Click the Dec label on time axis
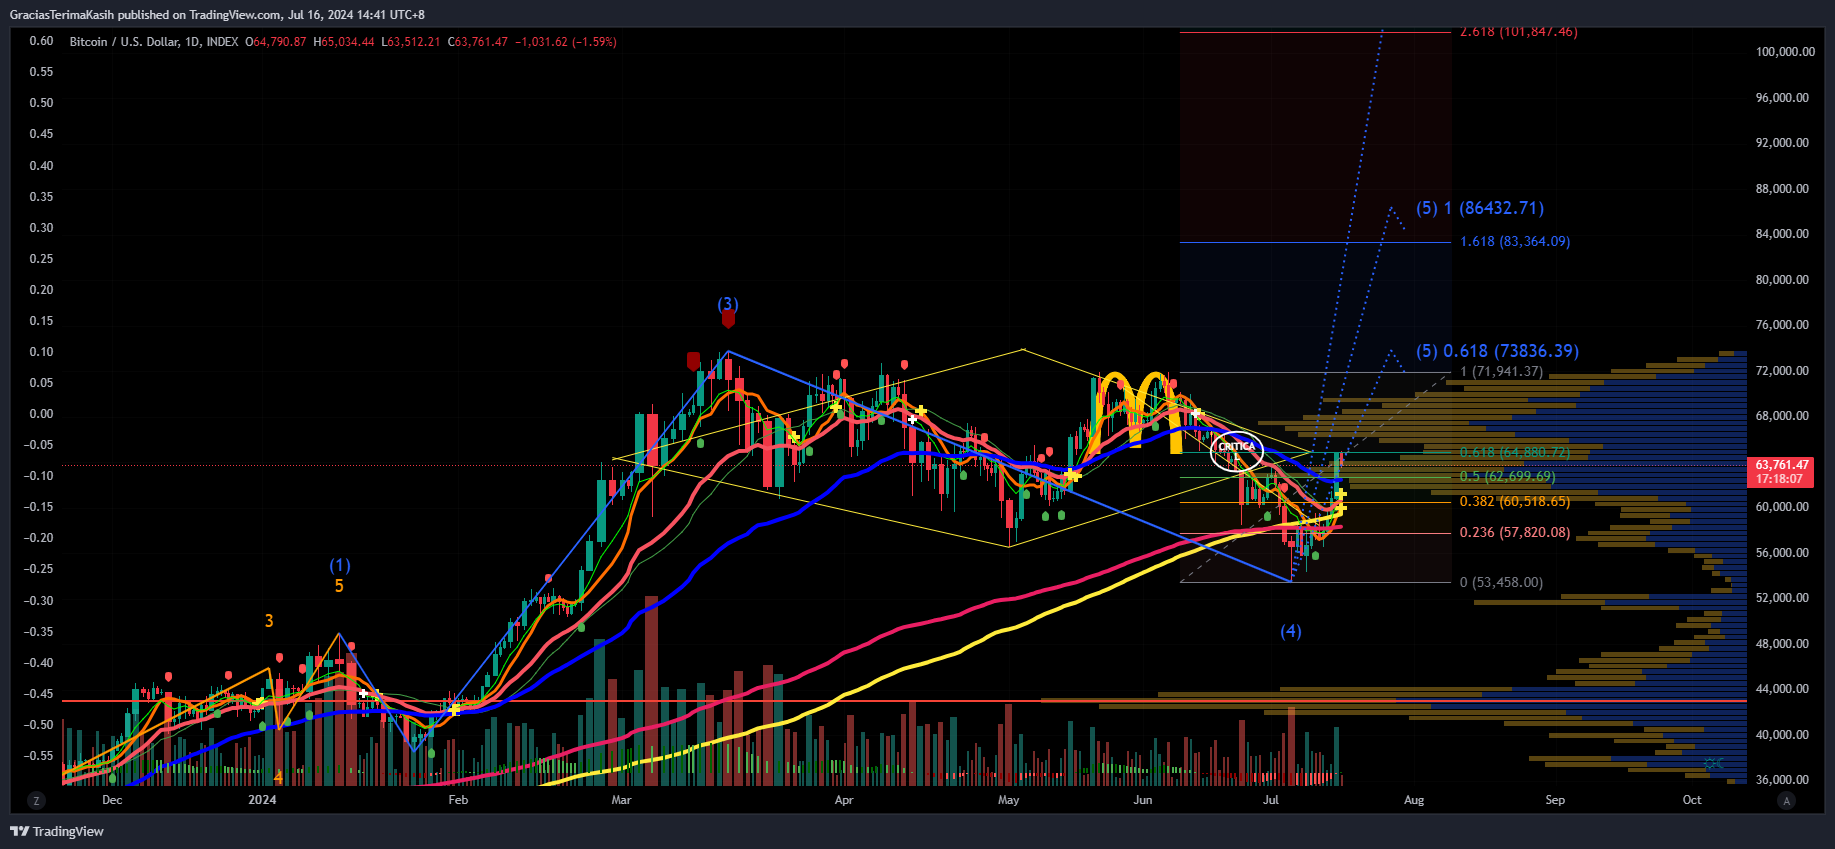The width and height of the screenshot is (1835, 849). (x=112, y=800)
